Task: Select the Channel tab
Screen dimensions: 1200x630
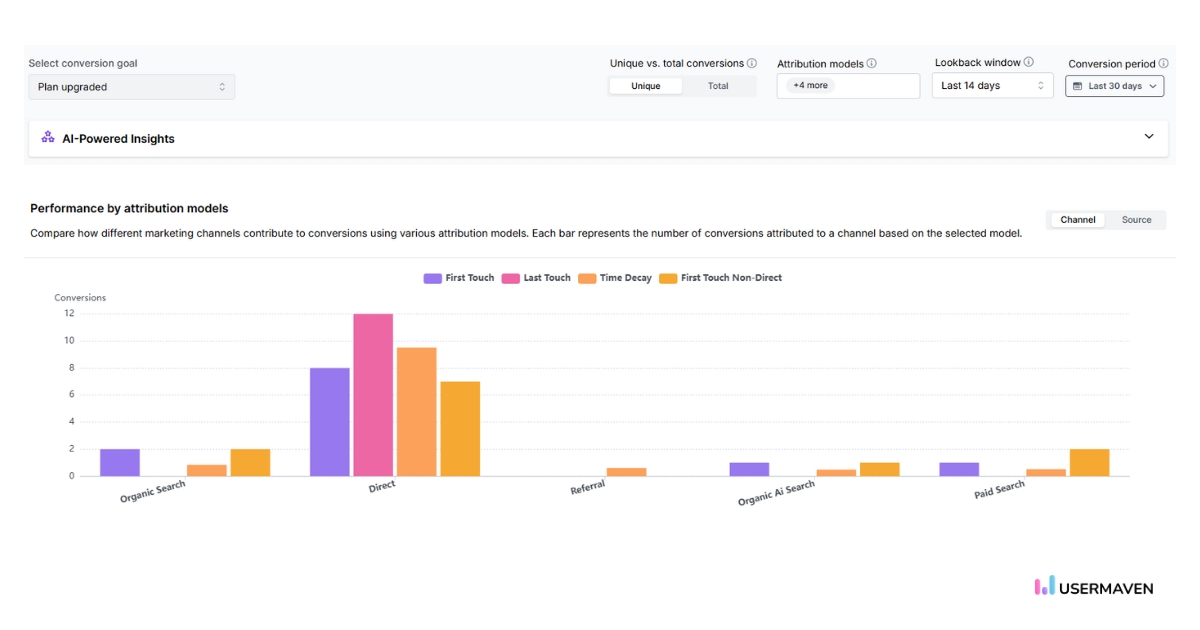Action: pyautogui.click(x=1076, y=219)
